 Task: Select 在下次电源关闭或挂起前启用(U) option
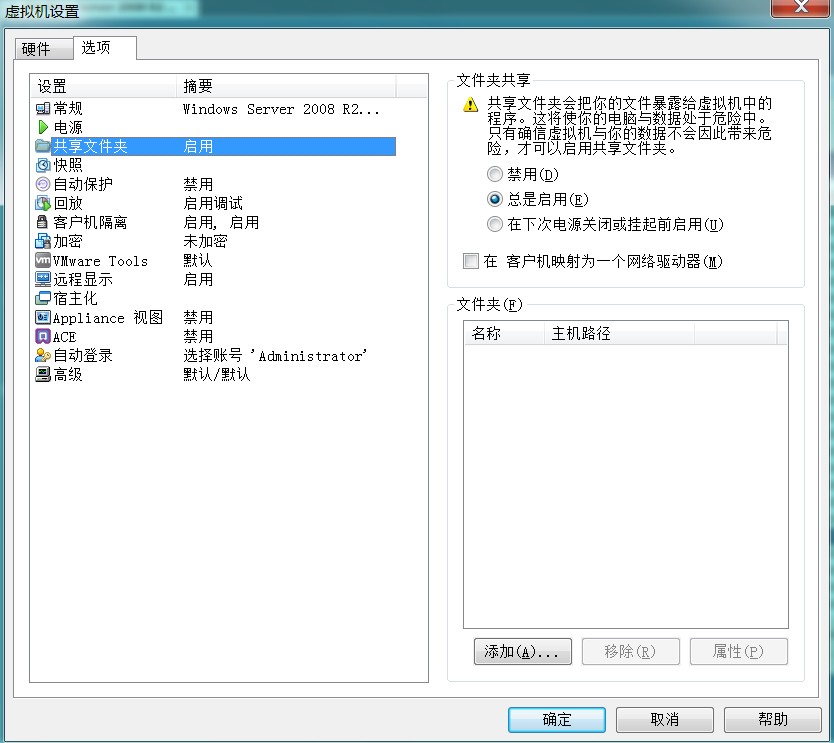point(495,224)
